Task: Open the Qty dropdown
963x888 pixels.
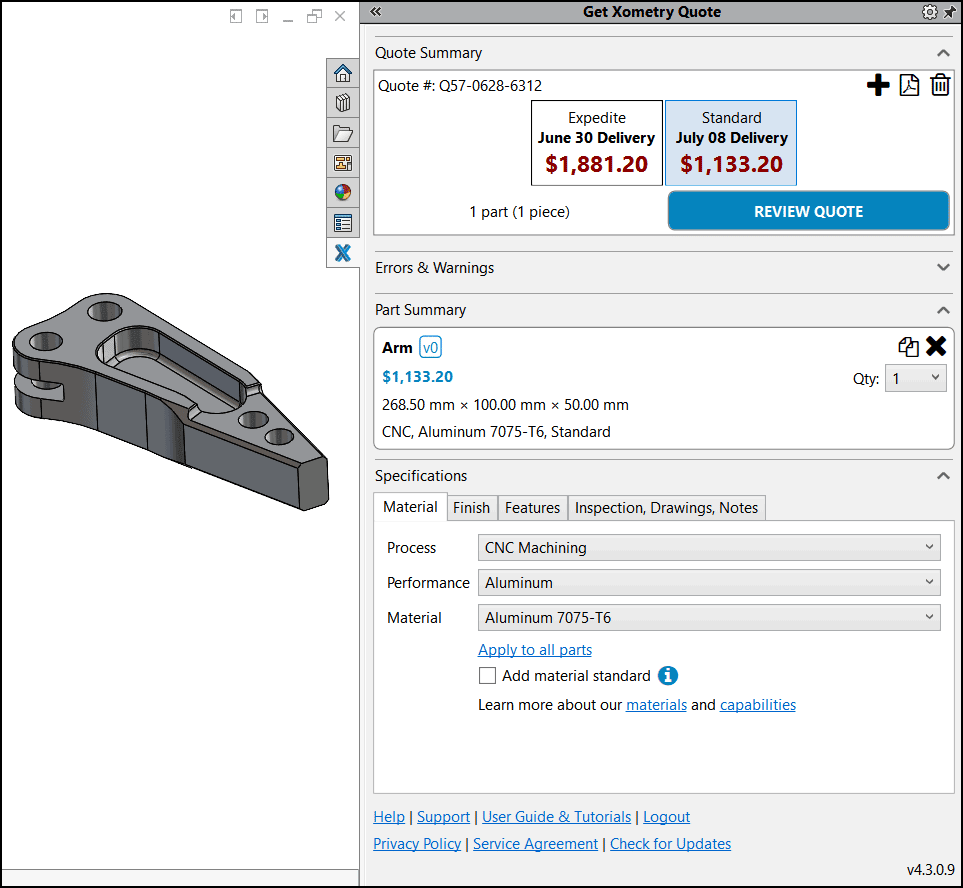Action: coord(915,378)
